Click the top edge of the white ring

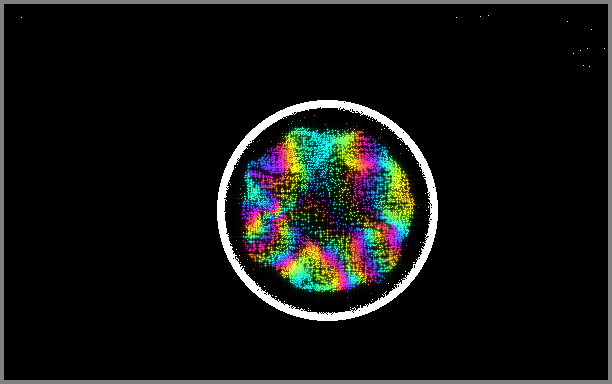point(327,104)
